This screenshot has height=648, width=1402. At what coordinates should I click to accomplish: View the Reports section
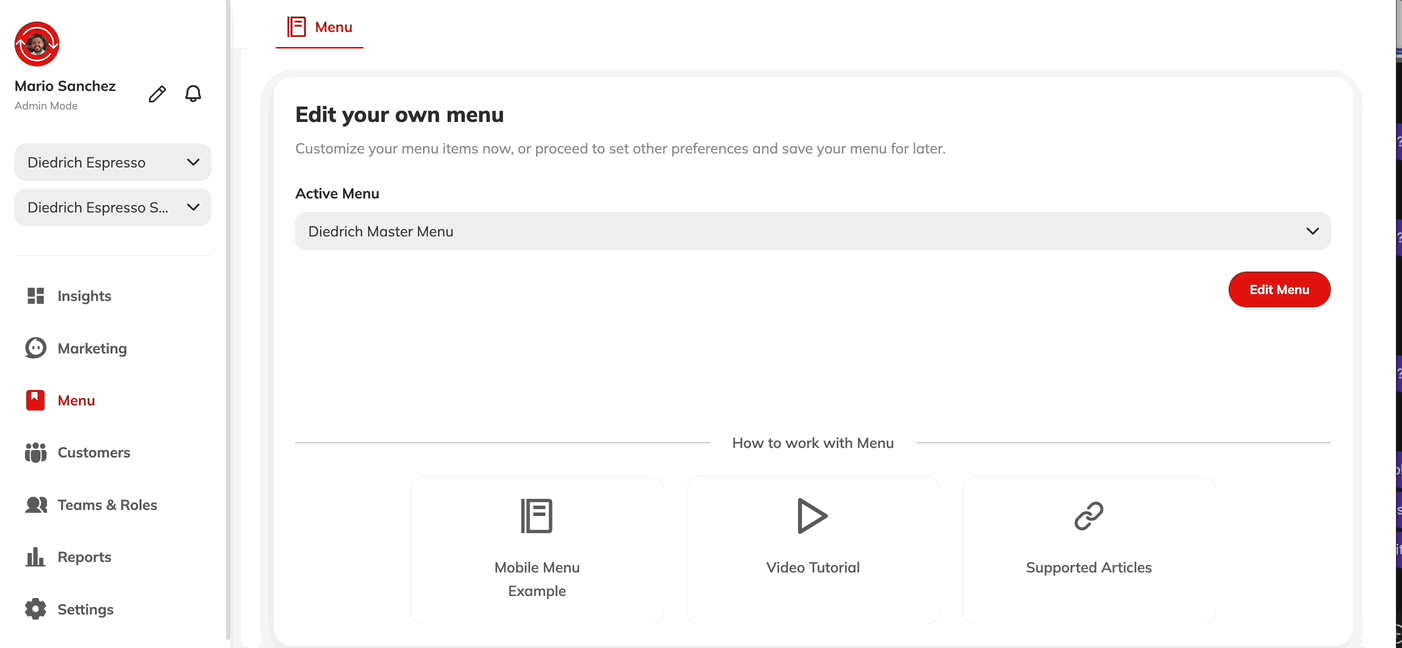point(84,557)
